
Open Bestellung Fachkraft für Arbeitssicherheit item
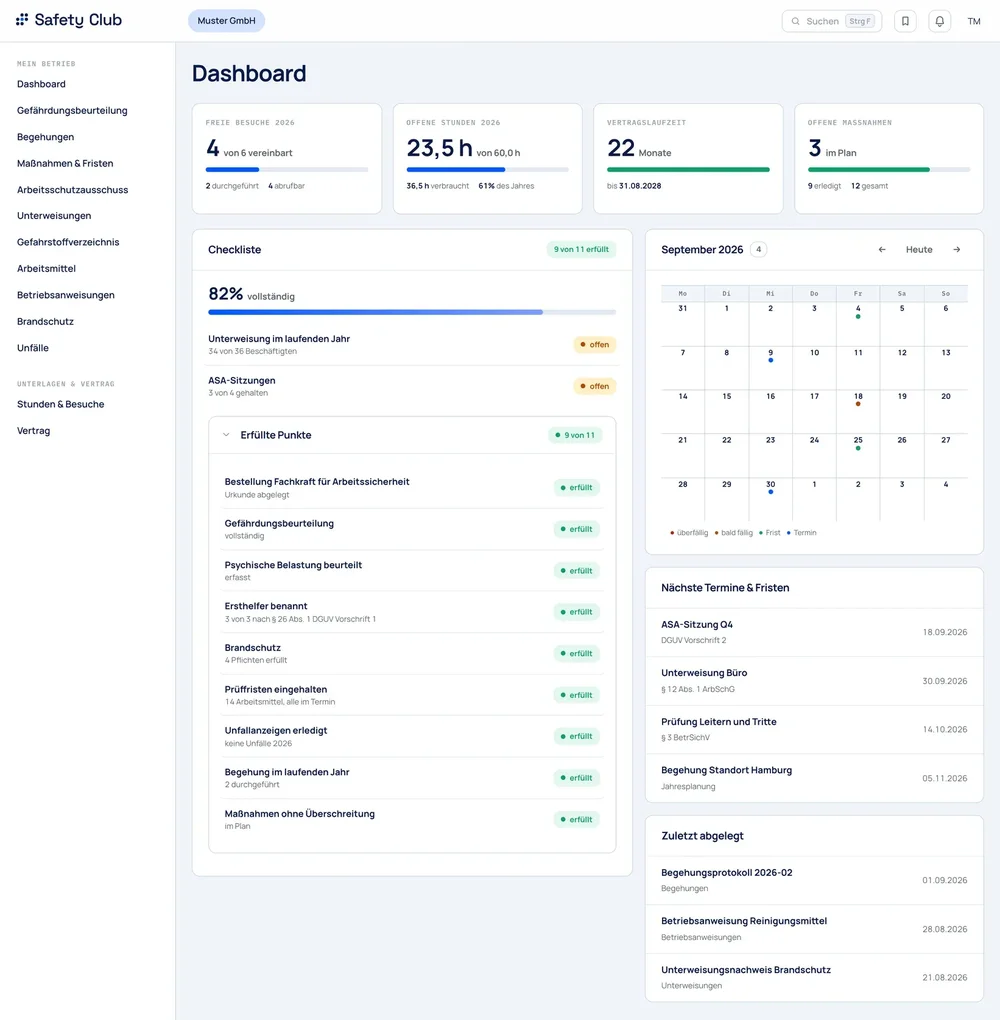(412, 488)
